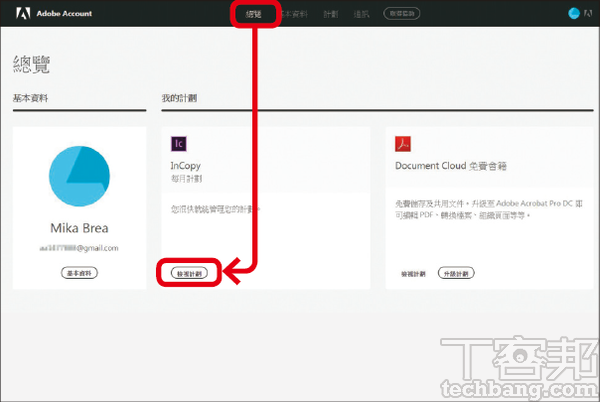Open the 通訊 communication tab
This screenshot has height=402, width=600.
pos(361,14)
